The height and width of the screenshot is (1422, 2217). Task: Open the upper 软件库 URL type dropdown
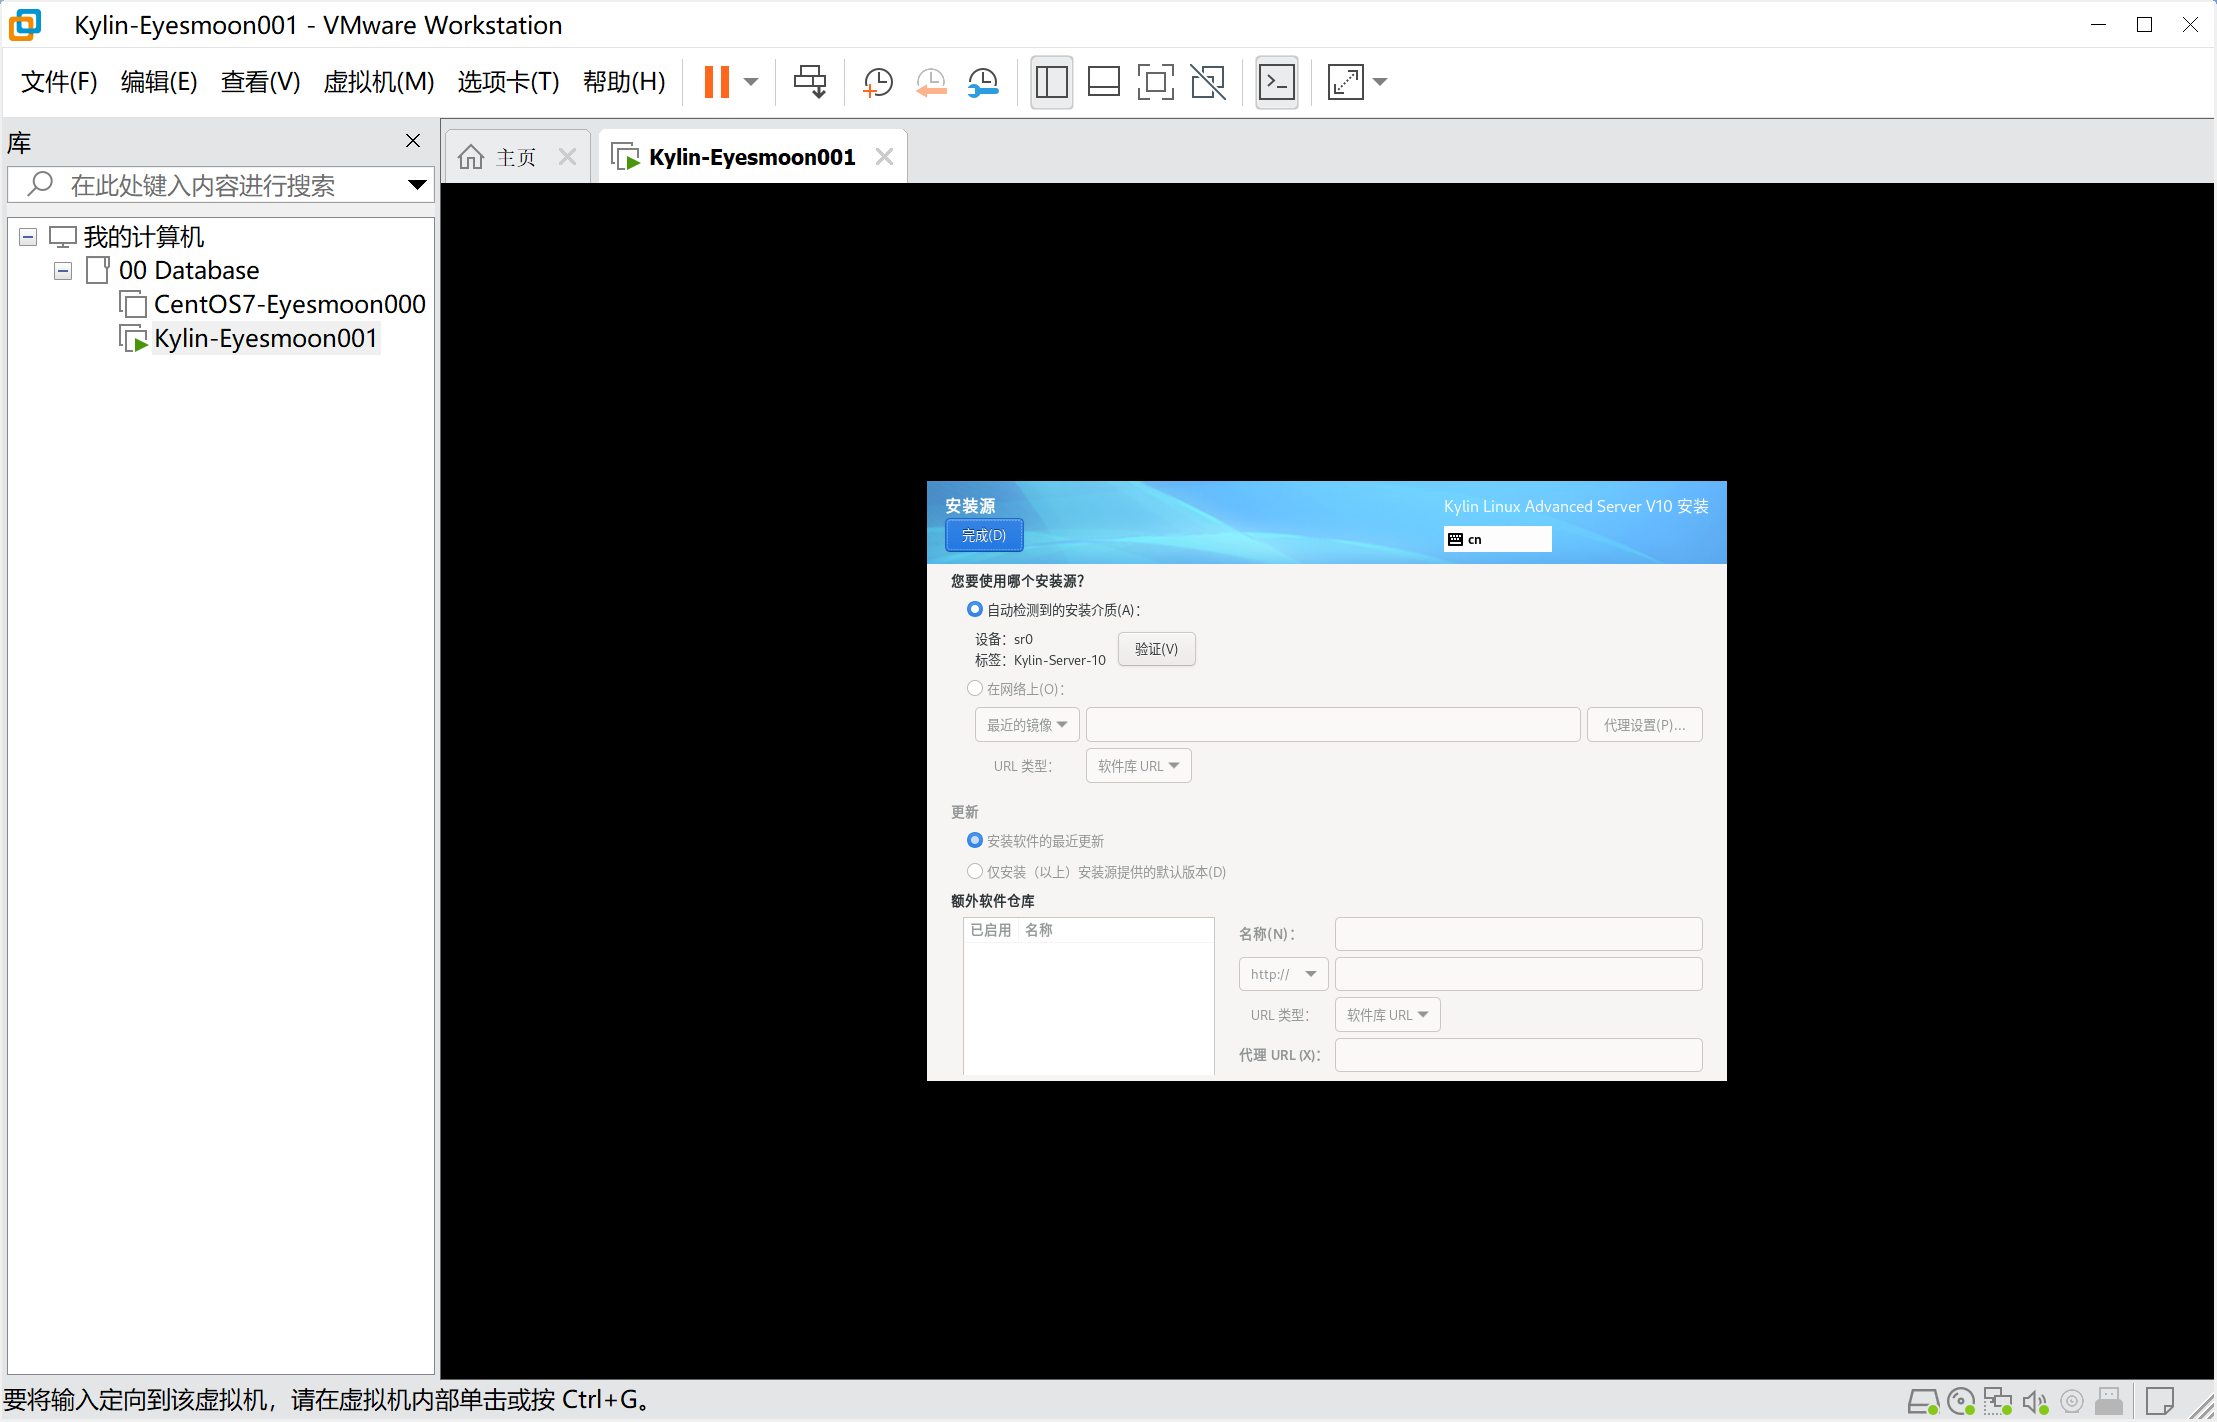pos(1139,766)
